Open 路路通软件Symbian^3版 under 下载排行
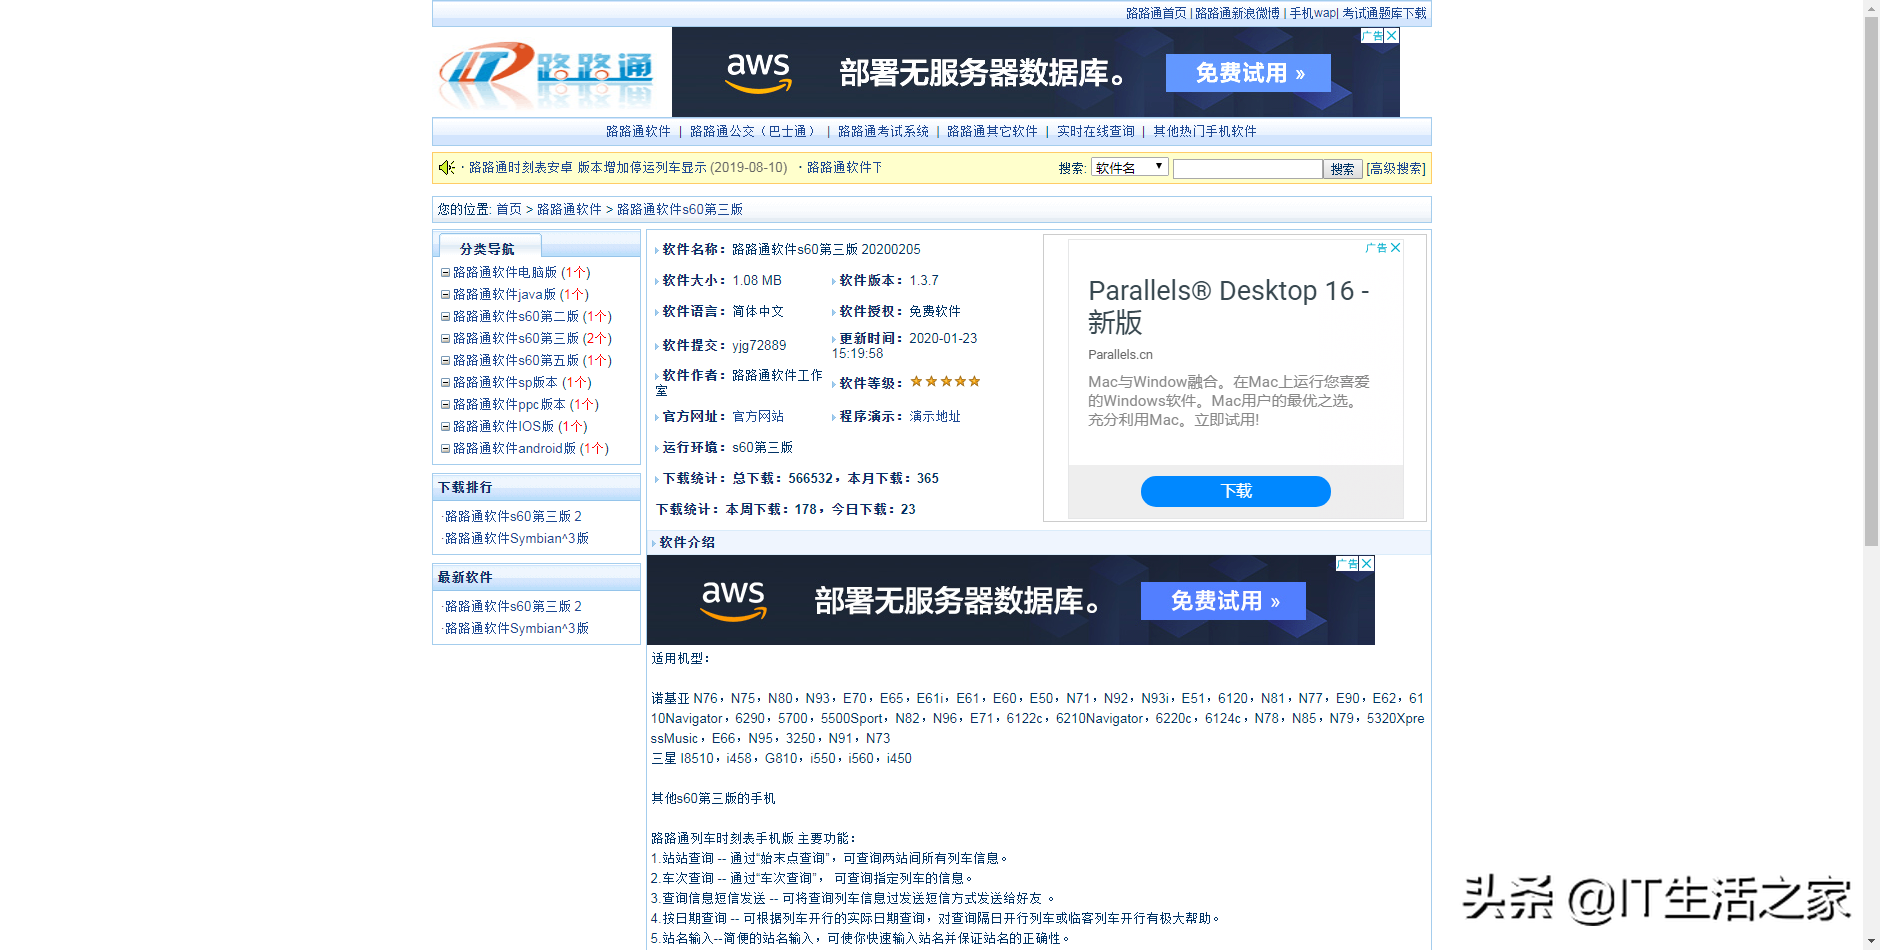 pos(517,538)
